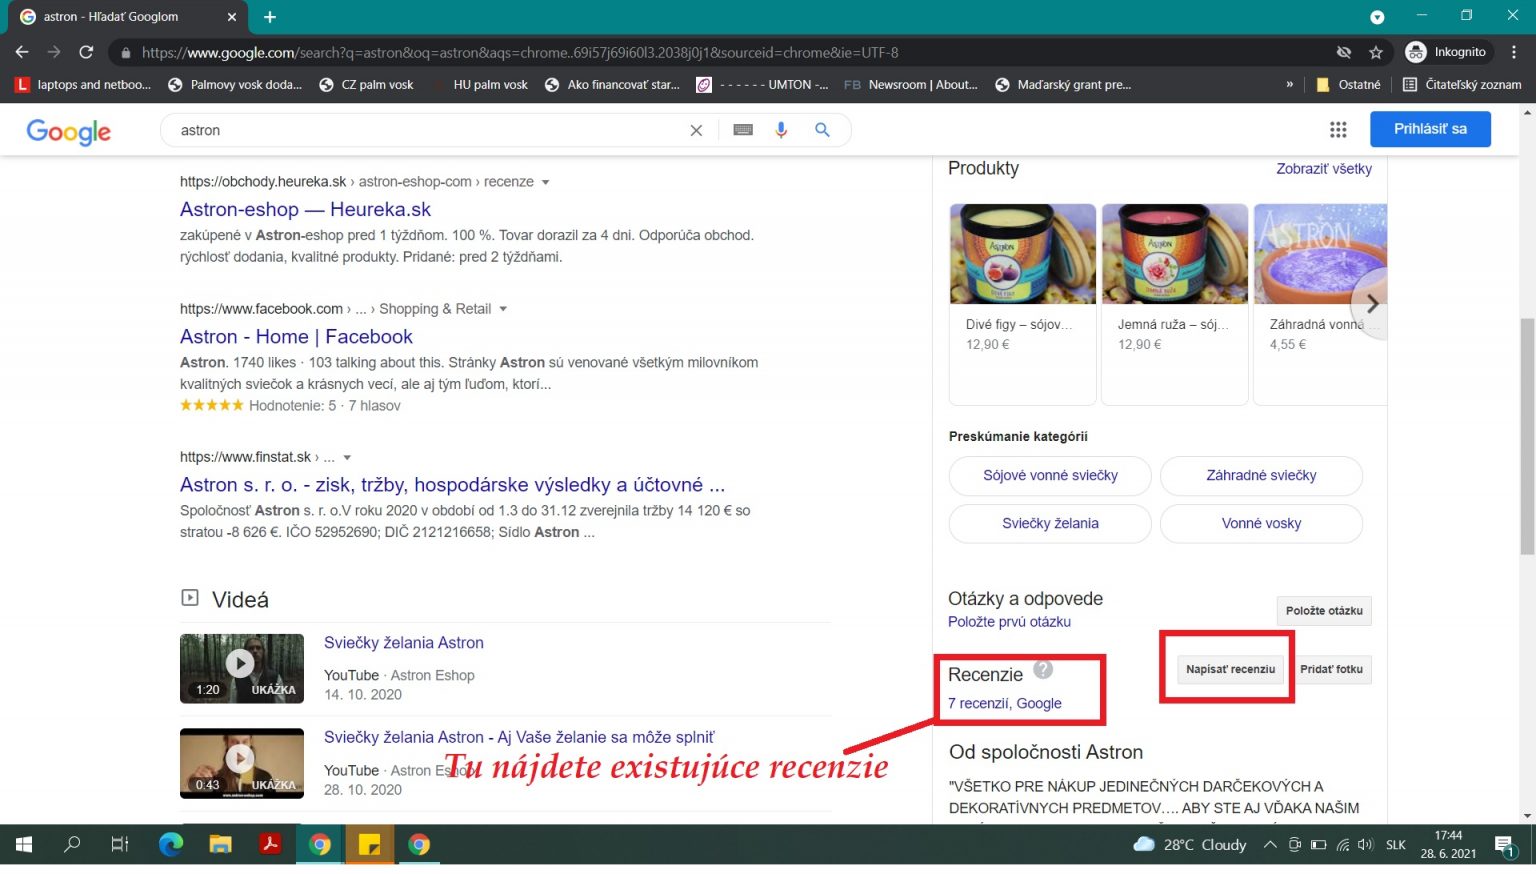Play thumbnail of 0:43 video
Viewport: 1536px width, 874px height.
click(242, 763)
